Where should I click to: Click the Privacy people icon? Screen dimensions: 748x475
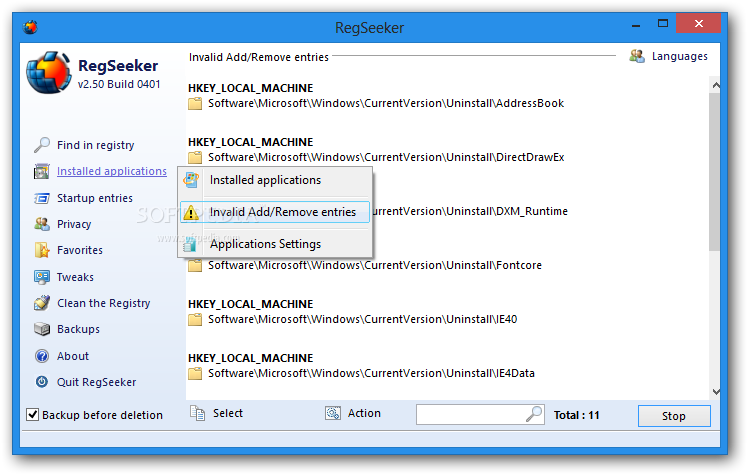click(42, 224)
